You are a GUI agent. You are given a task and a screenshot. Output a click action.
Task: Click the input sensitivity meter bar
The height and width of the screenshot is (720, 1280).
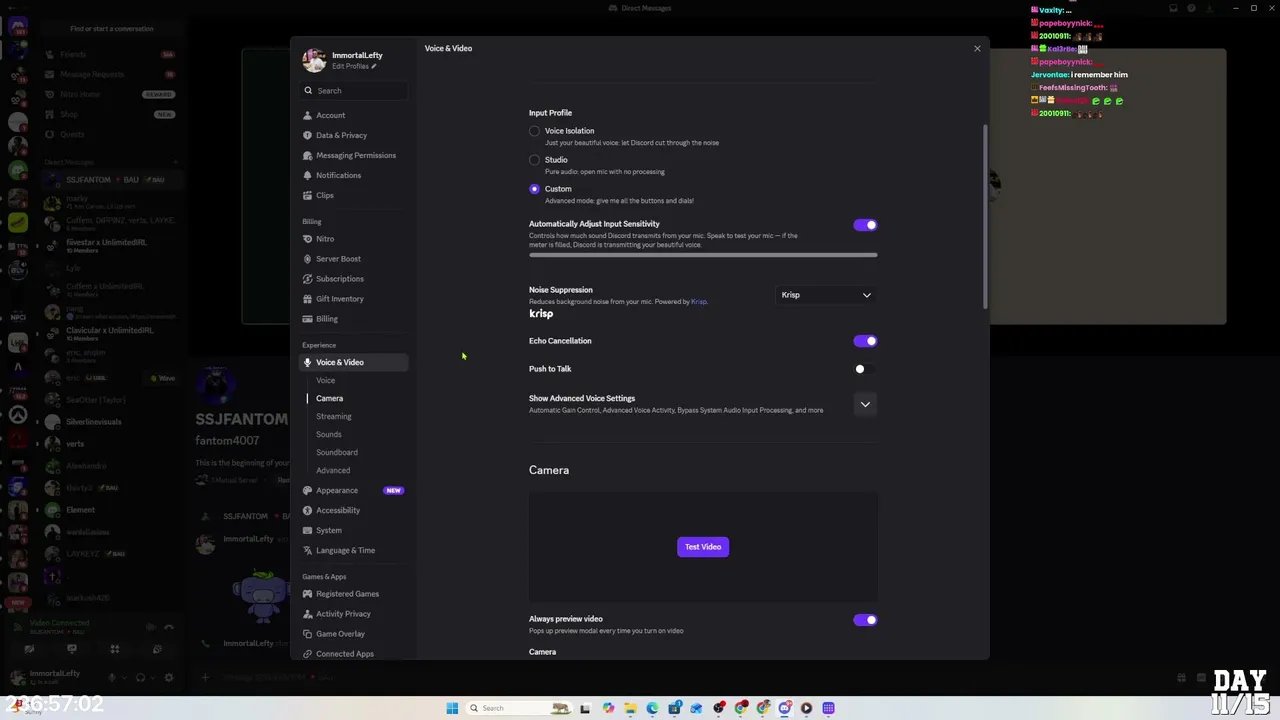point(703,255)
